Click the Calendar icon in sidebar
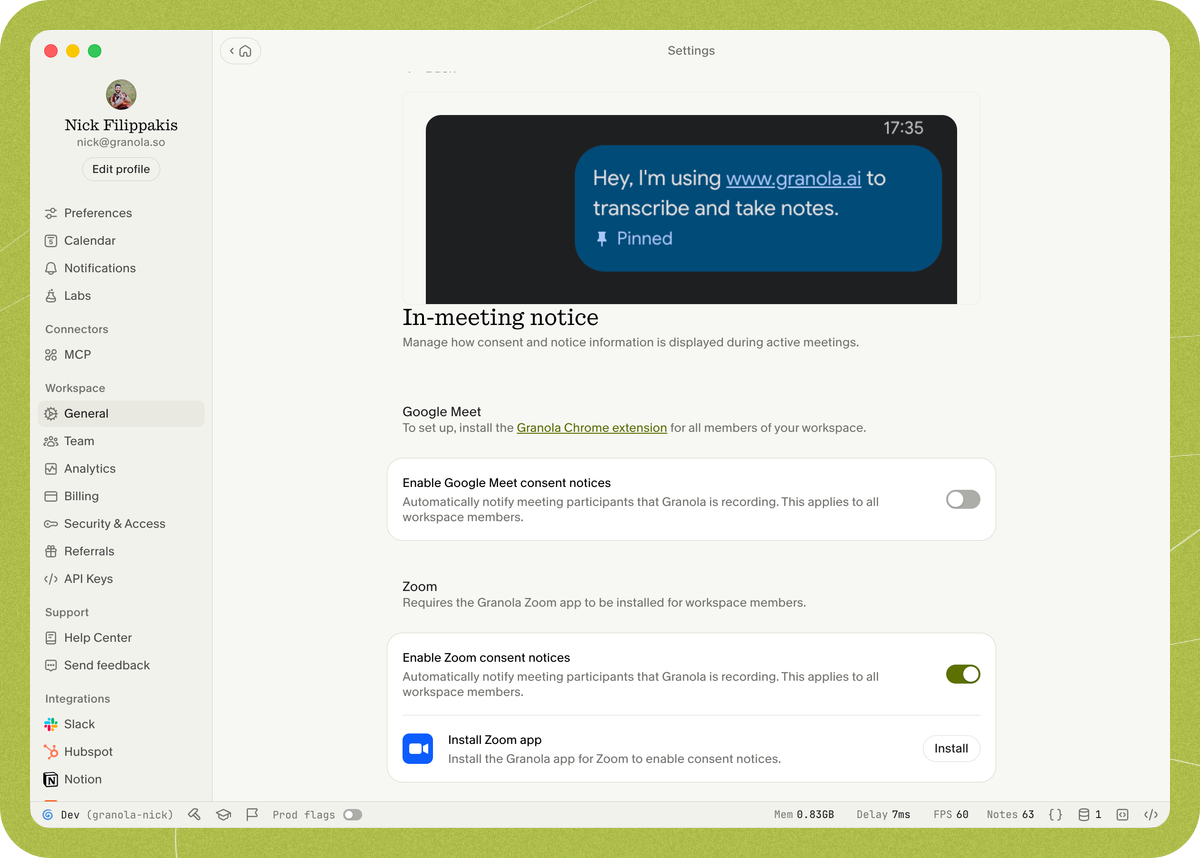 tap(51, 241)
